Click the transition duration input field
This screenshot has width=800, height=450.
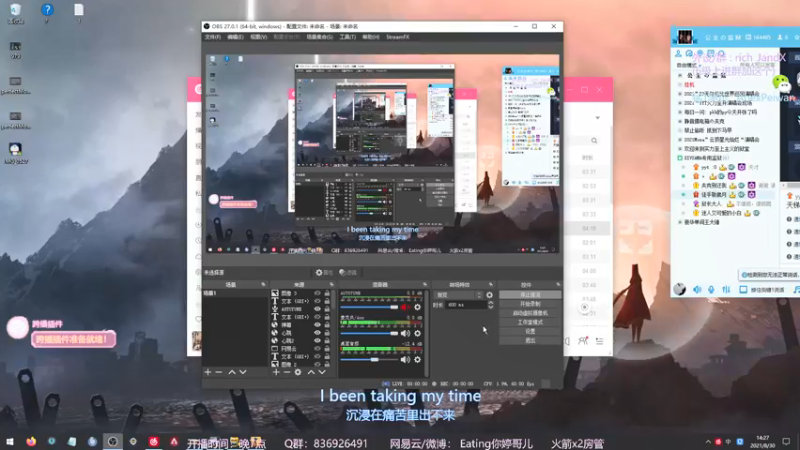[466, 305]
